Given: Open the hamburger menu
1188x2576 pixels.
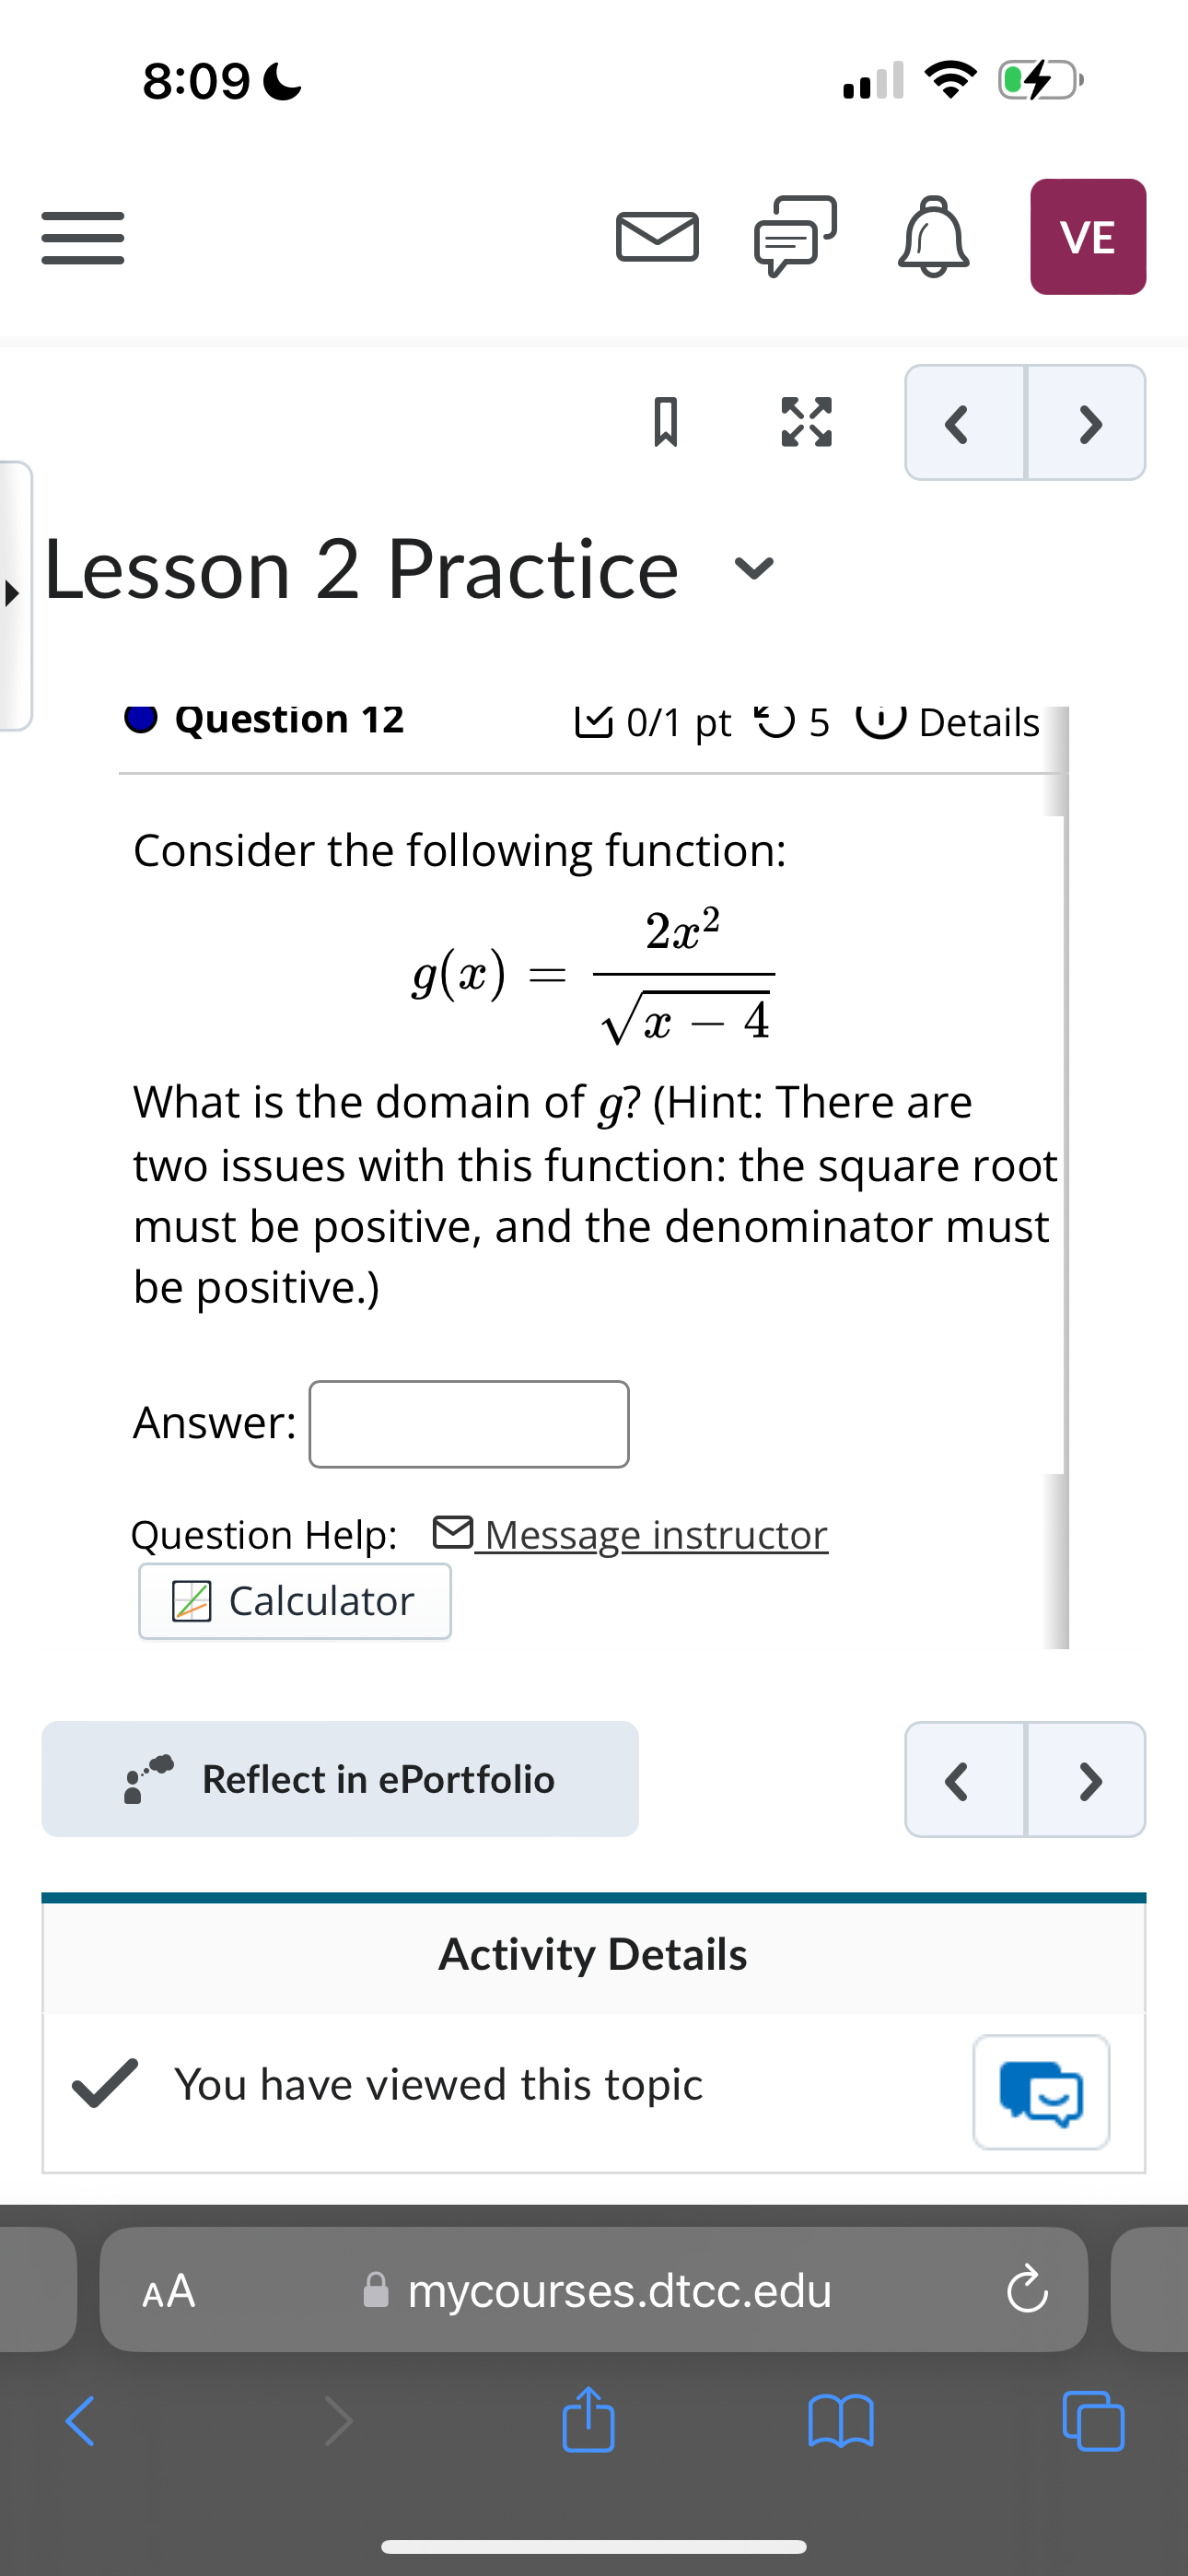Looking at the screenshot, I should [x=81, y=236].
